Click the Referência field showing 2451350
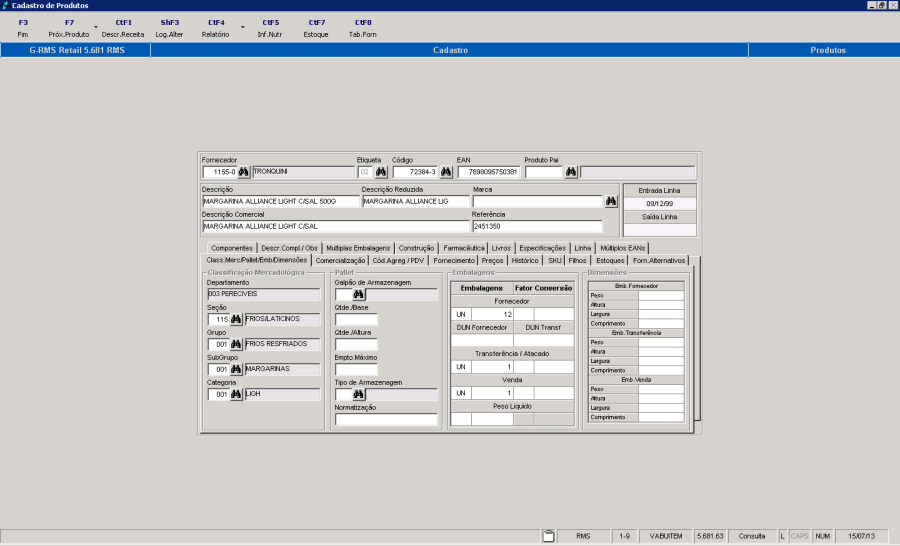This screenshot has width=900, height=546. coord(537,226)
